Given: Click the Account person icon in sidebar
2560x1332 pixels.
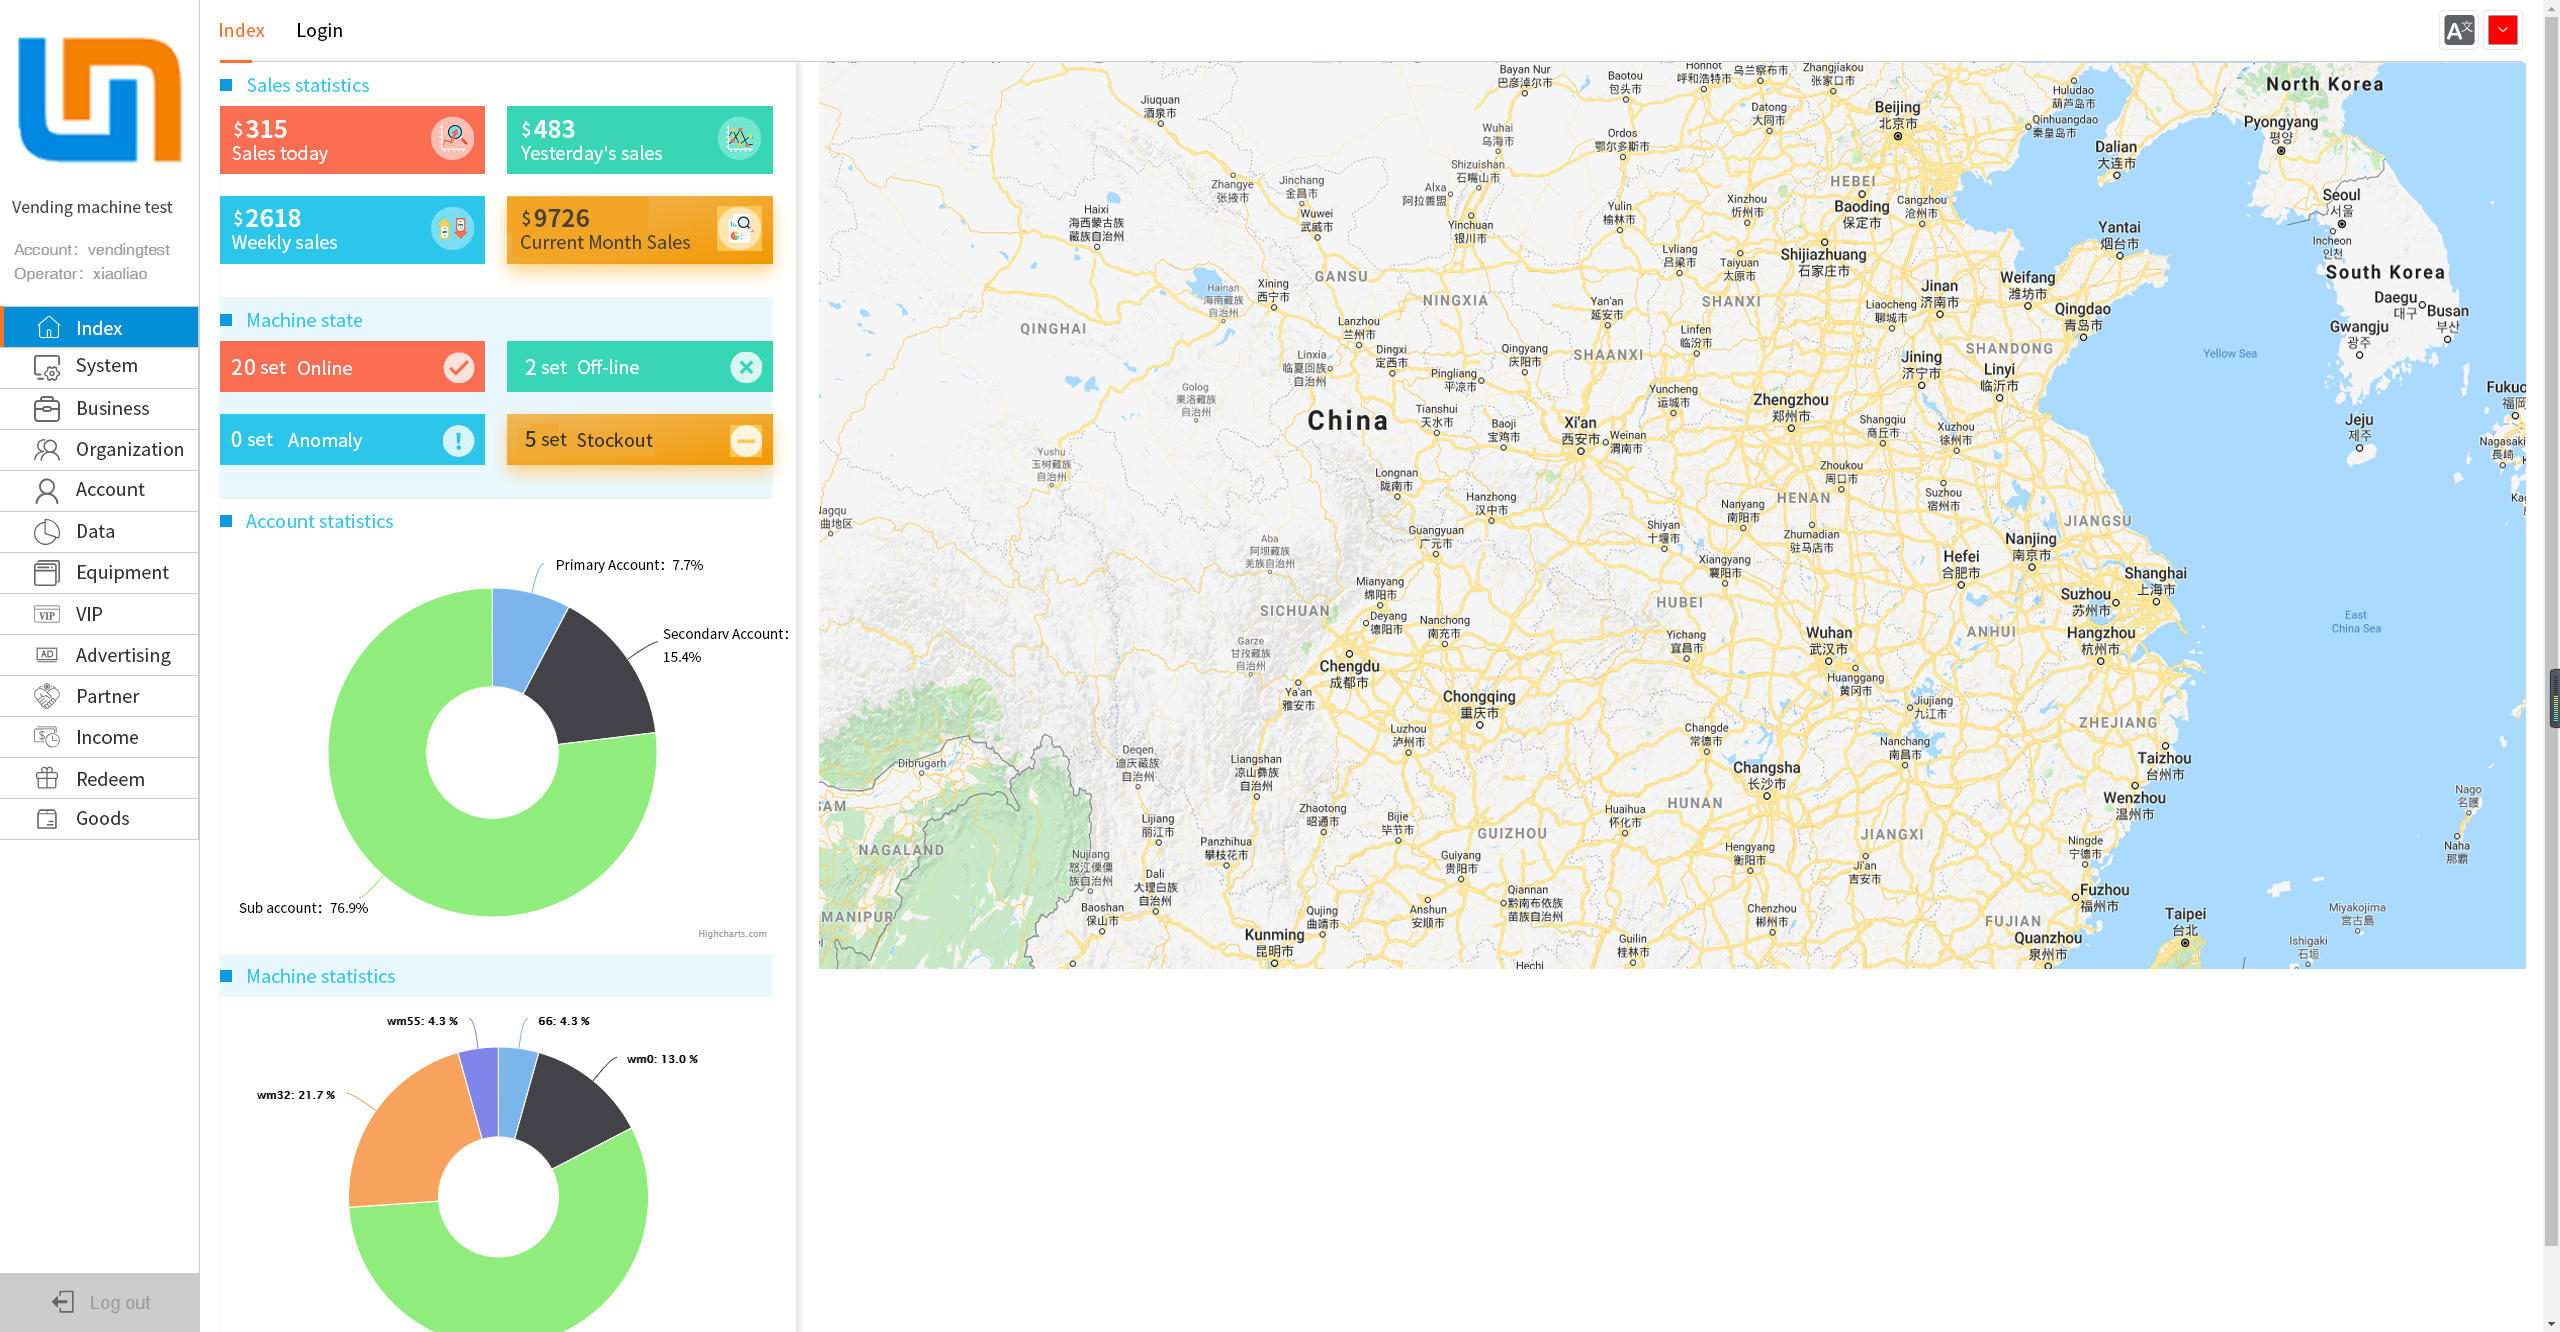Looking at the screenshot, I should tap(47, 490).
